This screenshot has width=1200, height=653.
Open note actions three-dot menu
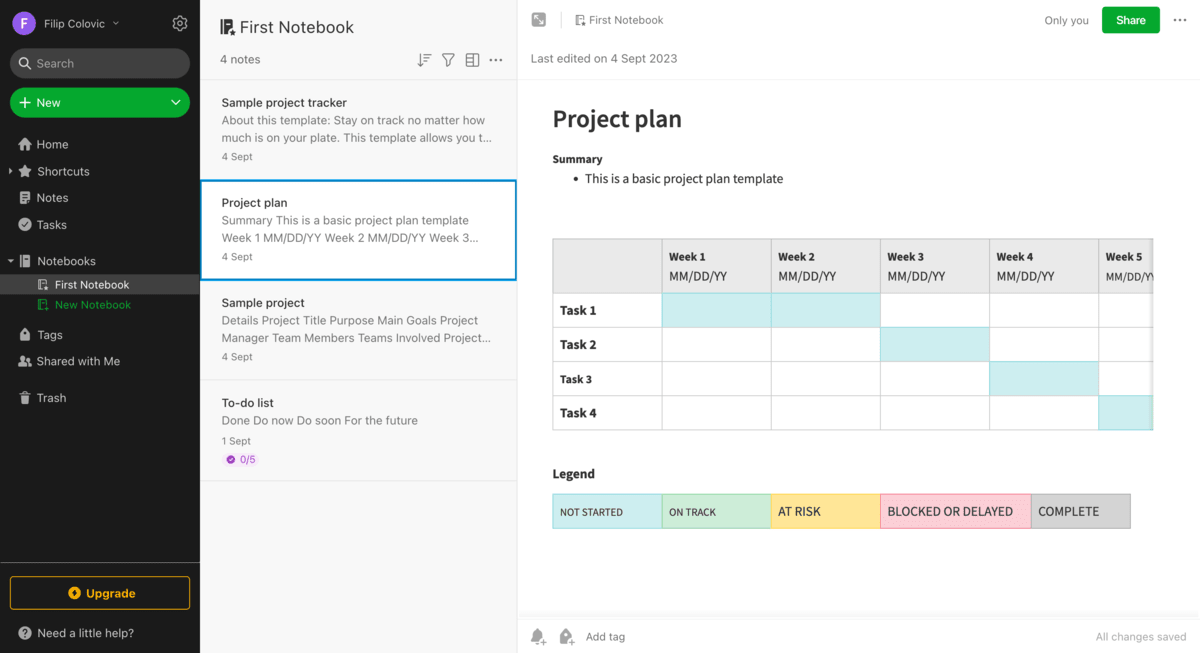(1180, 20)
